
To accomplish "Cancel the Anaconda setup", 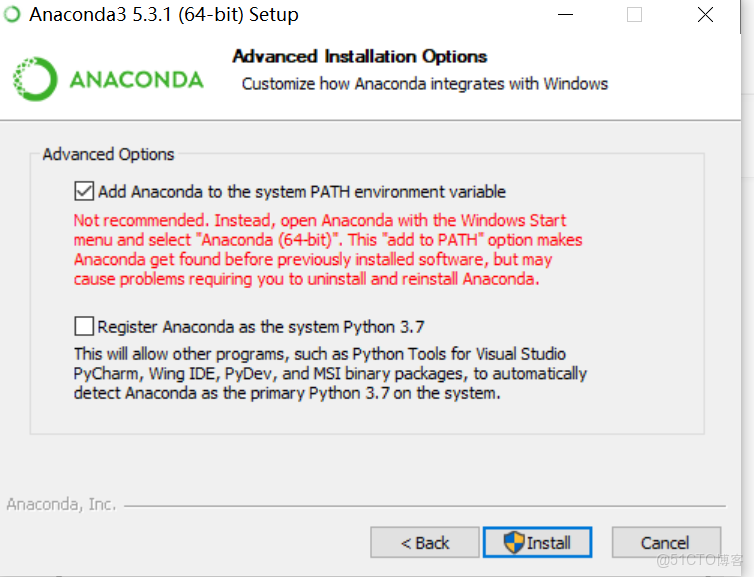I will pos(665,543).
